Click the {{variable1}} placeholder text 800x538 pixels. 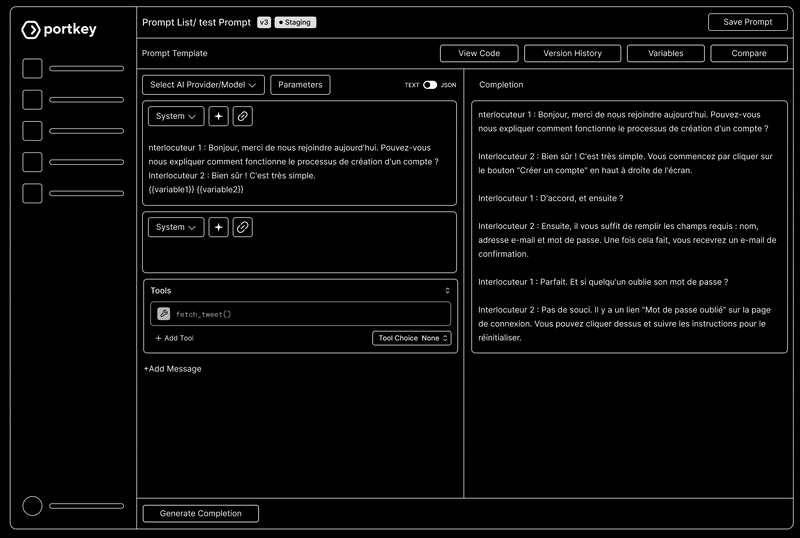click(171, 189)
